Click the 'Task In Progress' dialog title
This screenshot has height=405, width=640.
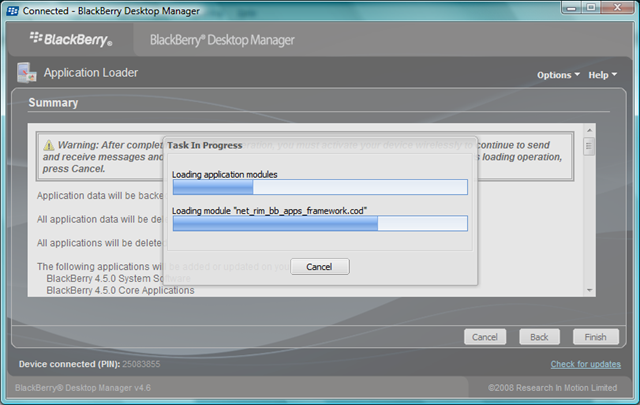[x=204, y=145]
